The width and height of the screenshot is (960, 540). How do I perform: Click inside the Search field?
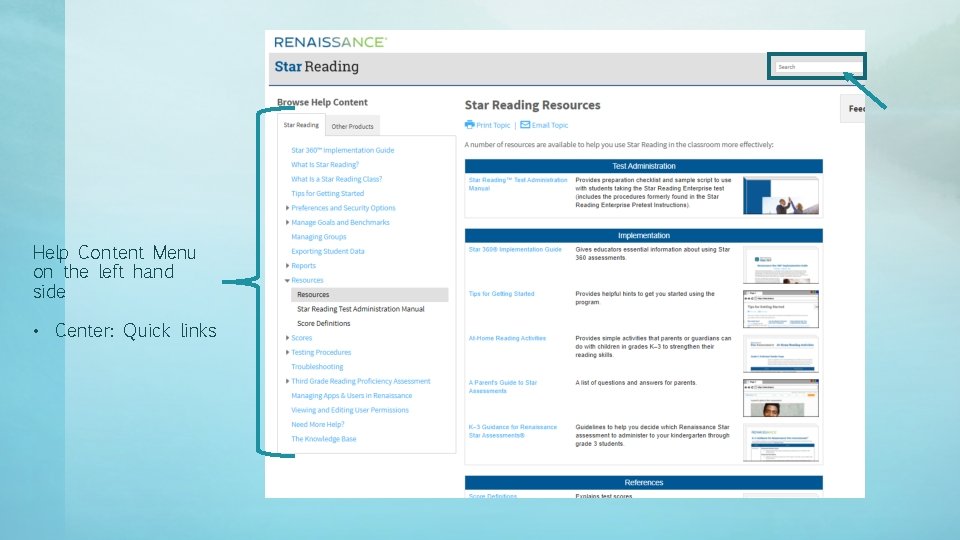coord(818,67)
